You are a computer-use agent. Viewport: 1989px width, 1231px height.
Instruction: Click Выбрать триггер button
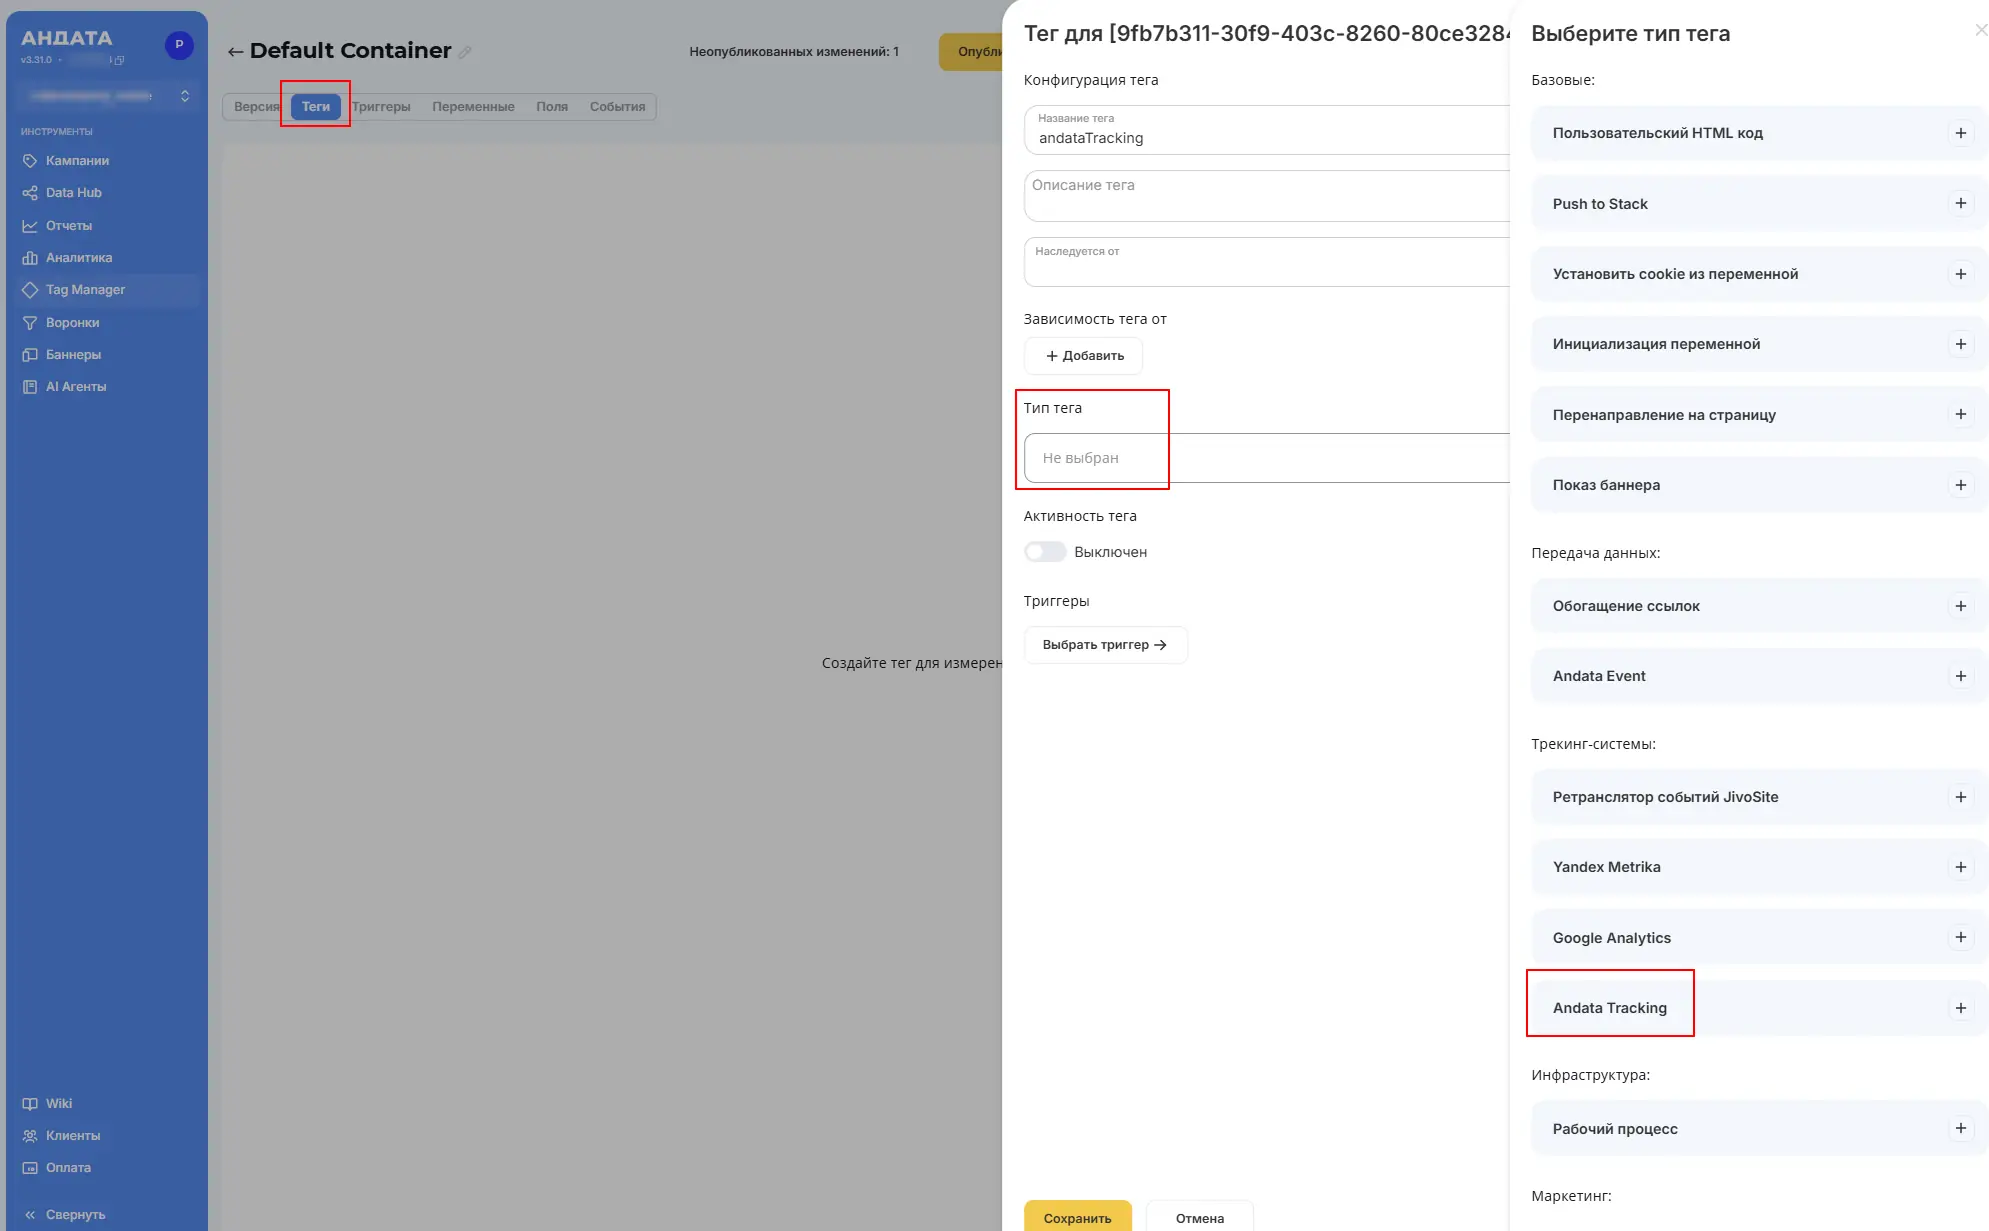(1105, 645)
